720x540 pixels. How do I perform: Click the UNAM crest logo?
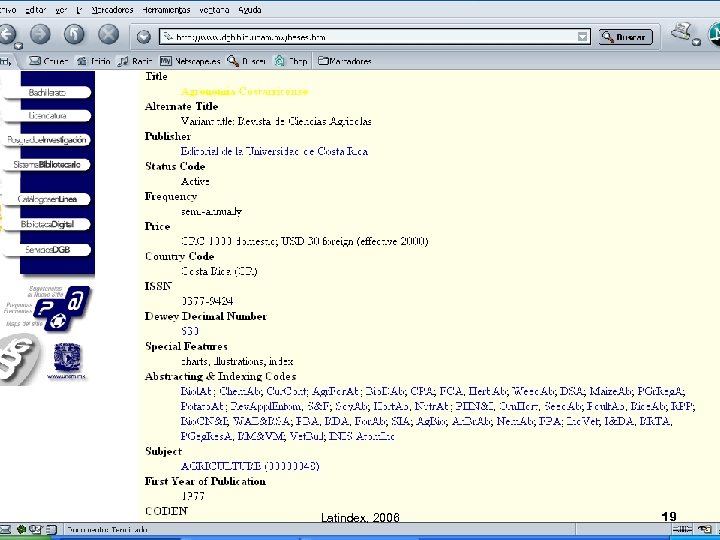click(x=67, y=357)
